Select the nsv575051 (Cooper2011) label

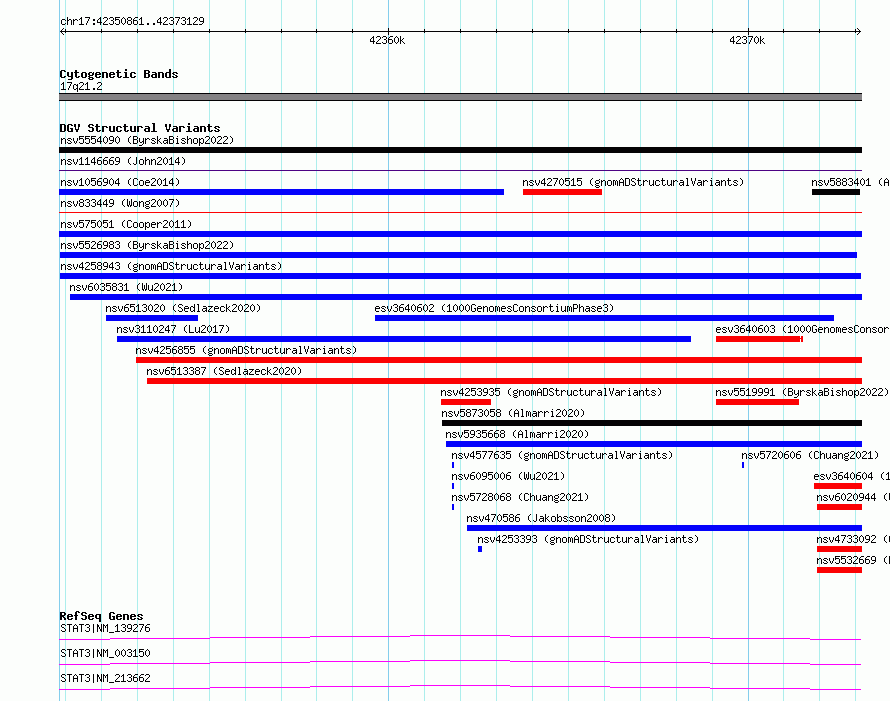[126, 224]
